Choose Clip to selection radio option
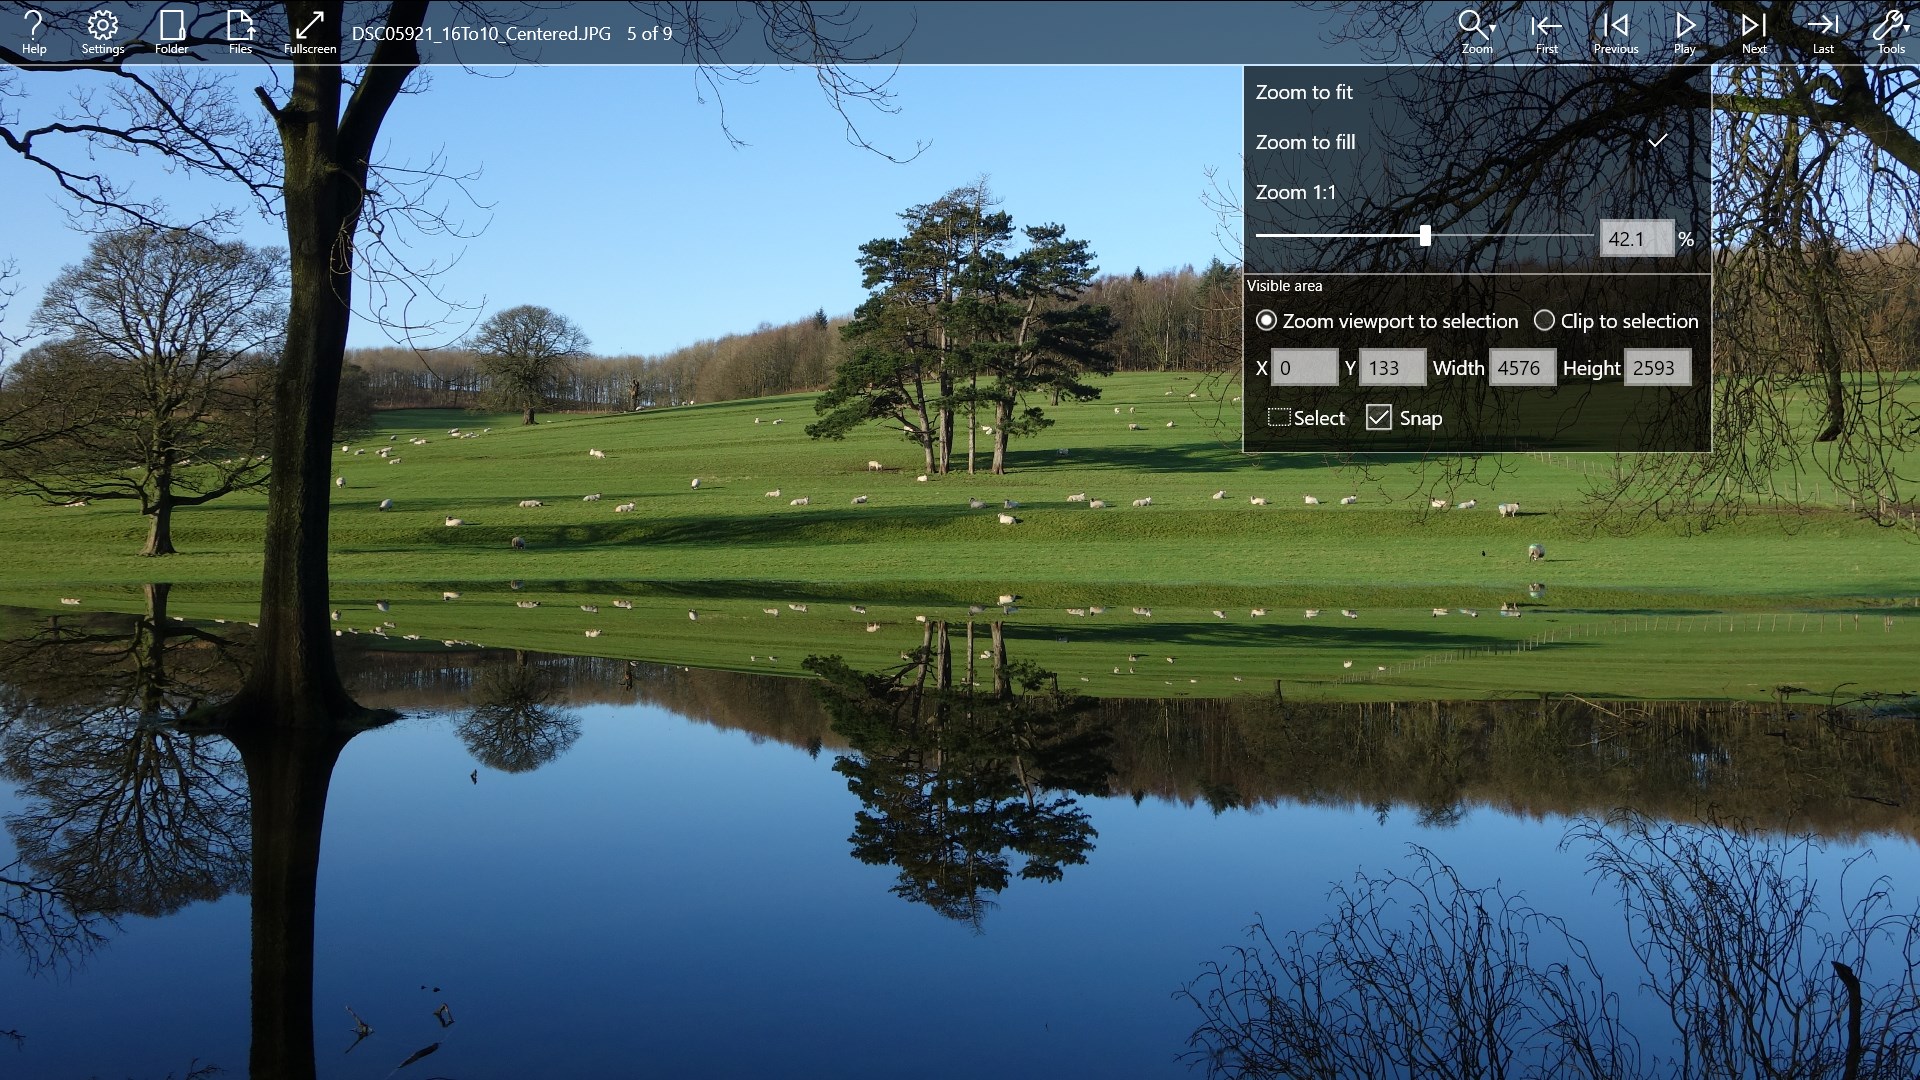Viewport: 1920px width, 1080px height. click(1545, 321)
